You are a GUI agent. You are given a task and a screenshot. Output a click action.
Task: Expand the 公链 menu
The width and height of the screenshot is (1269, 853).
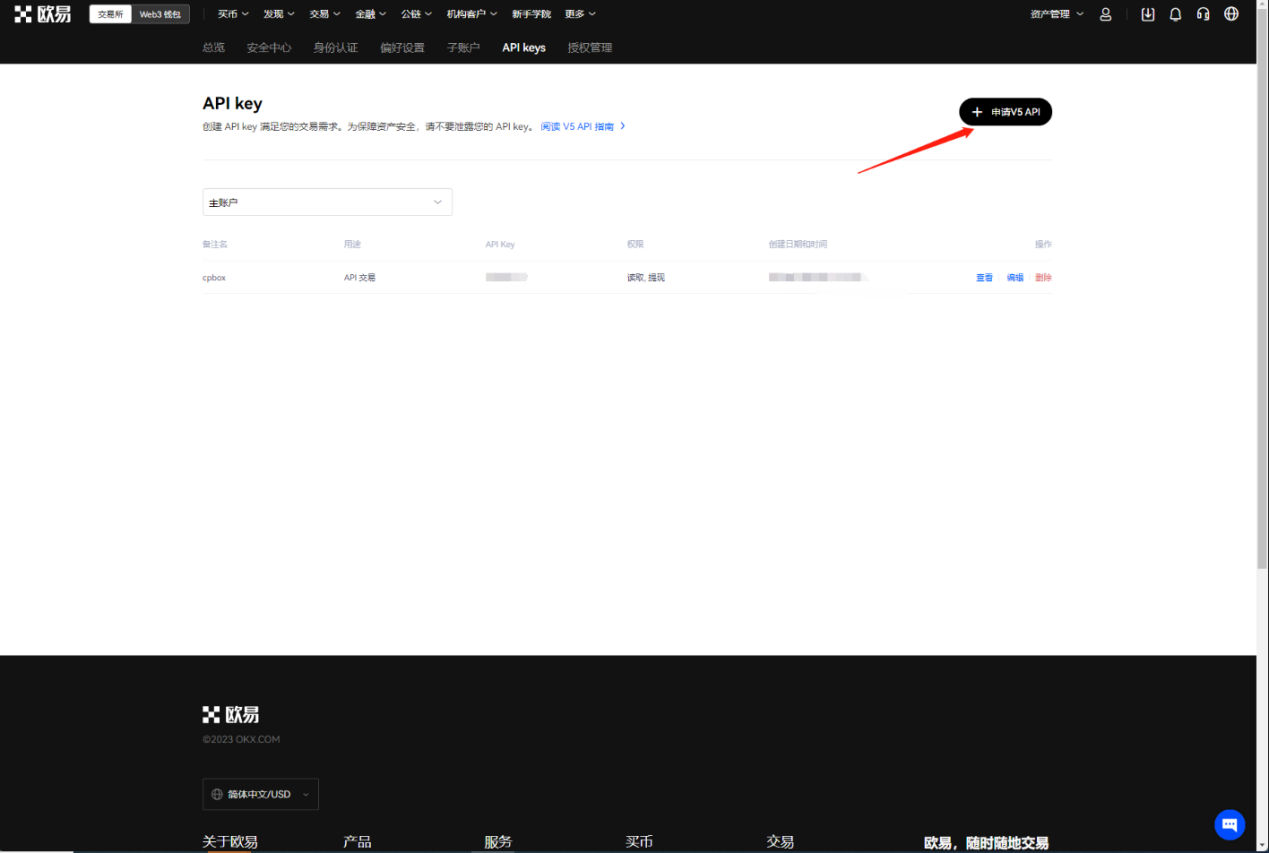[417, 14]
